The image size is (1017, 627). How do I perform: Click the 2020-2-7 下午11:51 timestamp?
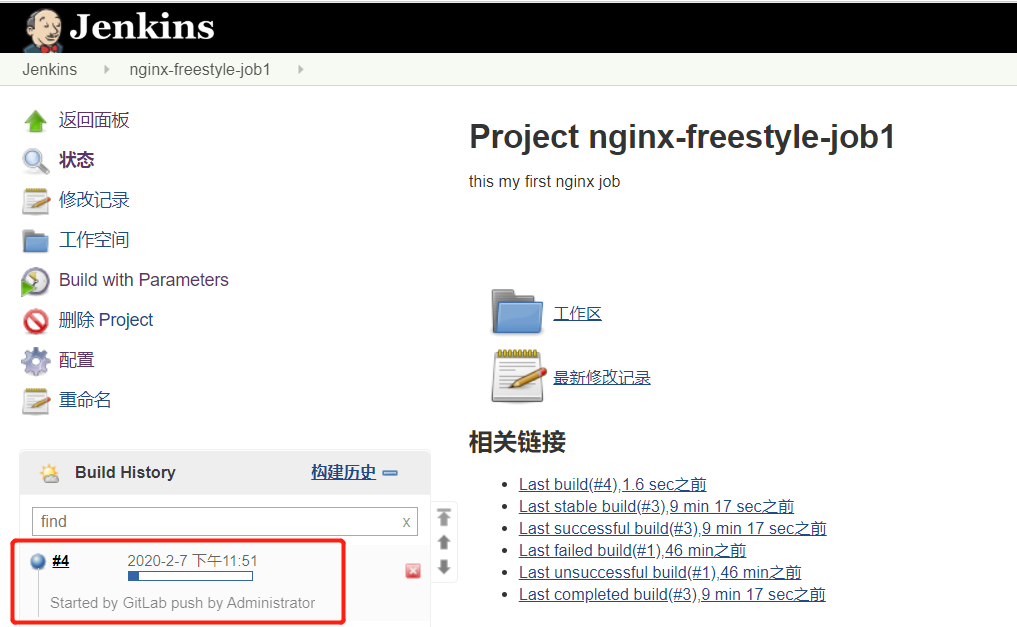pos(192,561)
